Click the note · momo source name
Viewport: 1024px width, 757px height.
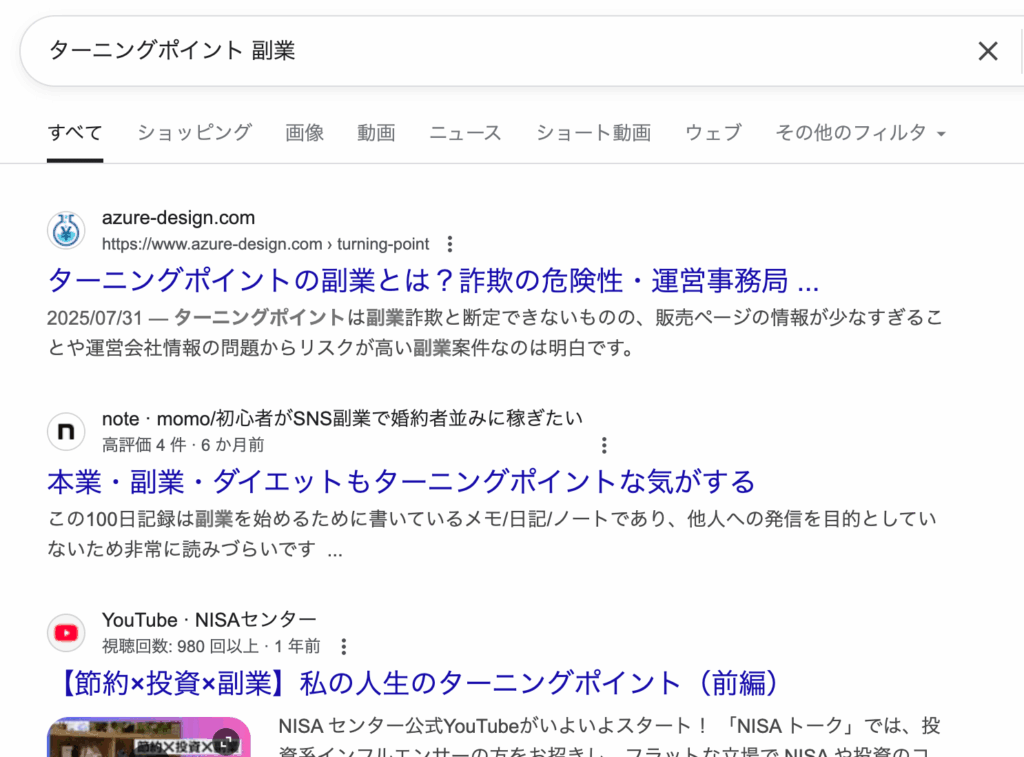(x=342, y=419)
